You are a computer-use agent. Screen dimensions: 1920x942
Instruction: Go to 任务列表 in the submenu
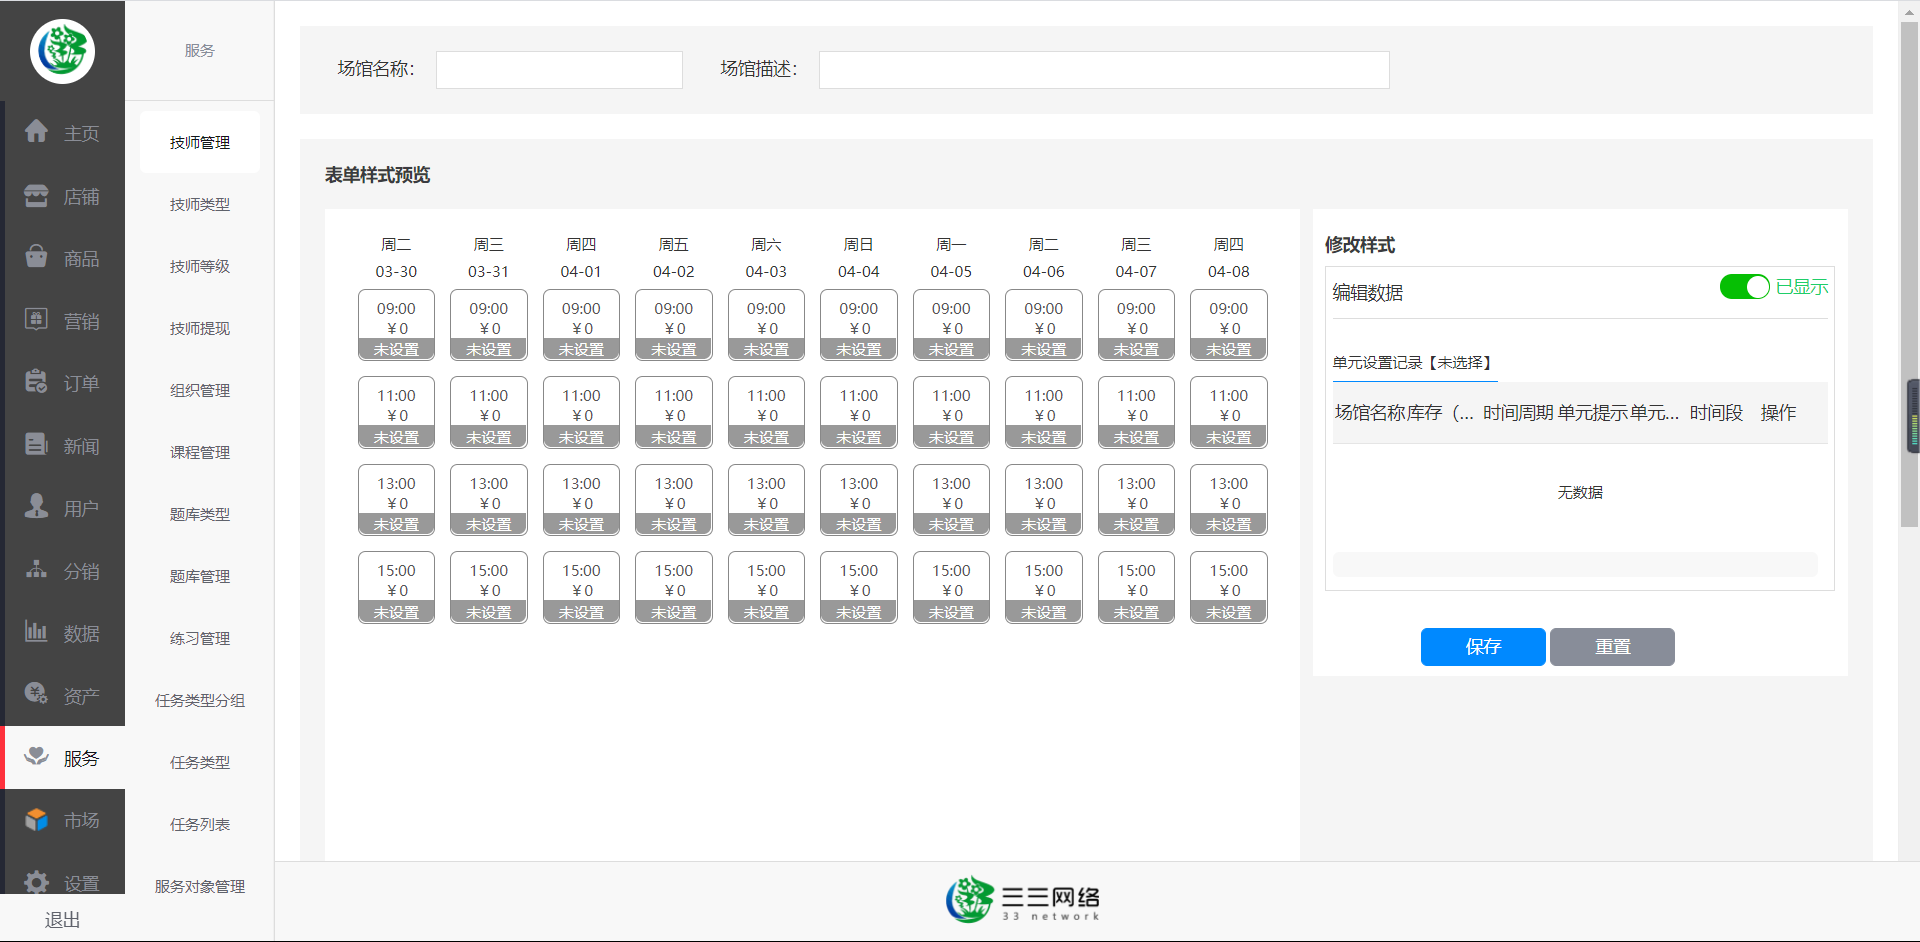tap(200, 825)
